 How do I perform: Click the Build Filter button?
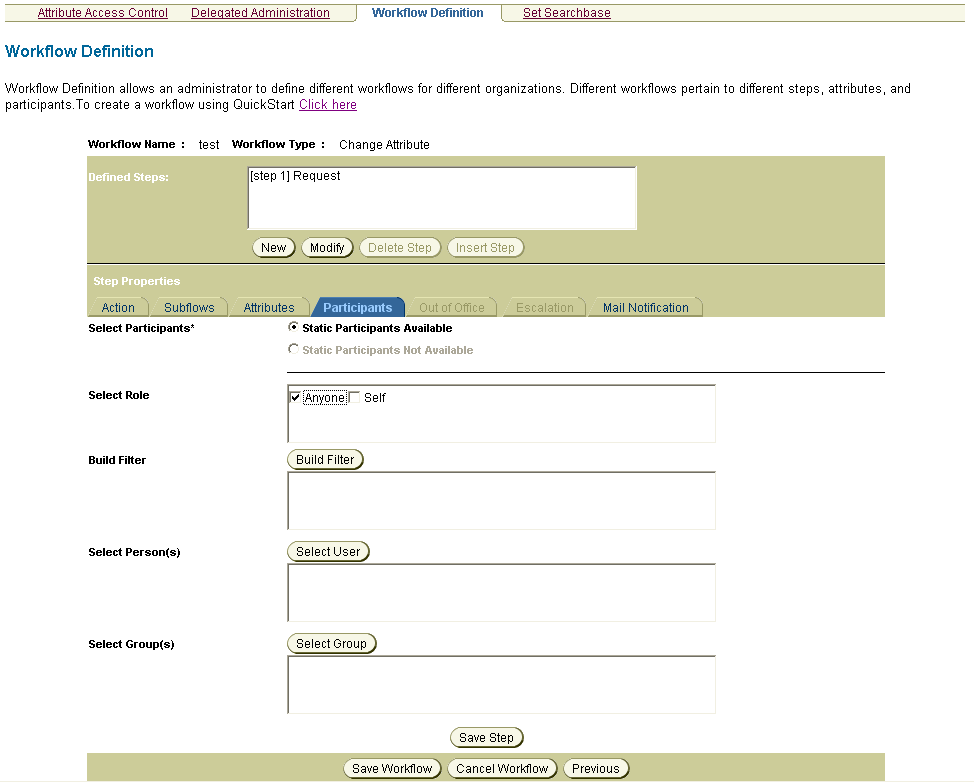coord(325,460)
